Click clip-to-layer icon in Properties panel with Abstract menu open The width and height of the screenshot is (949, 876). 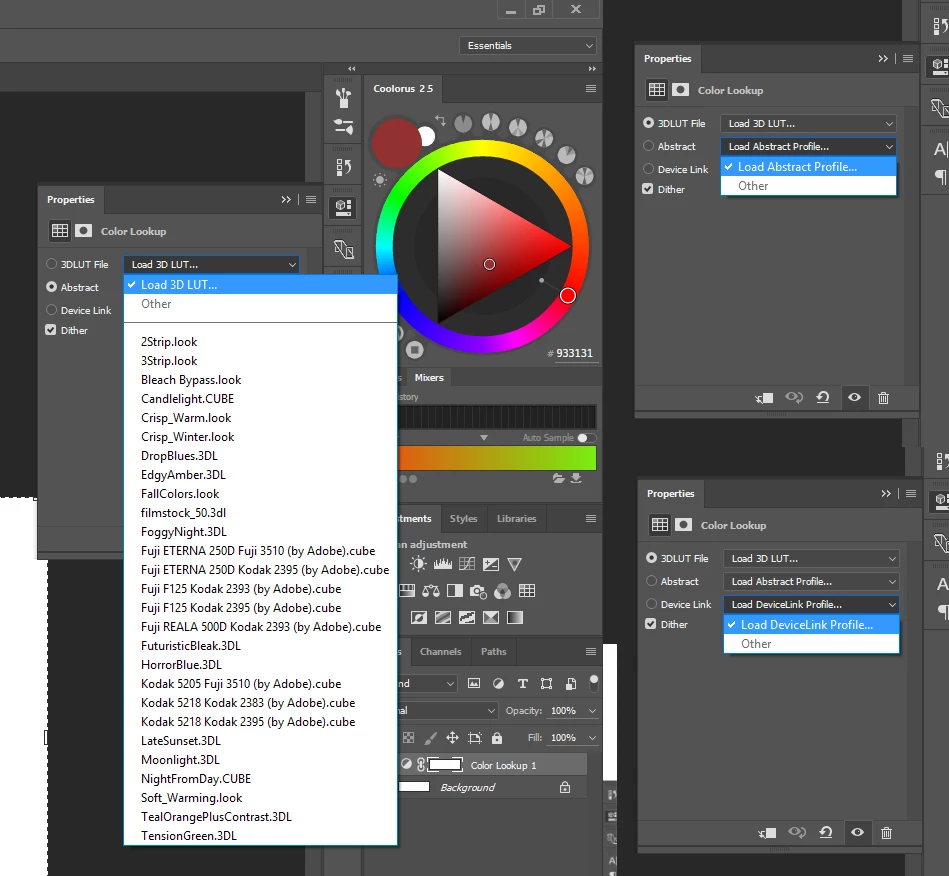point(764,398)
